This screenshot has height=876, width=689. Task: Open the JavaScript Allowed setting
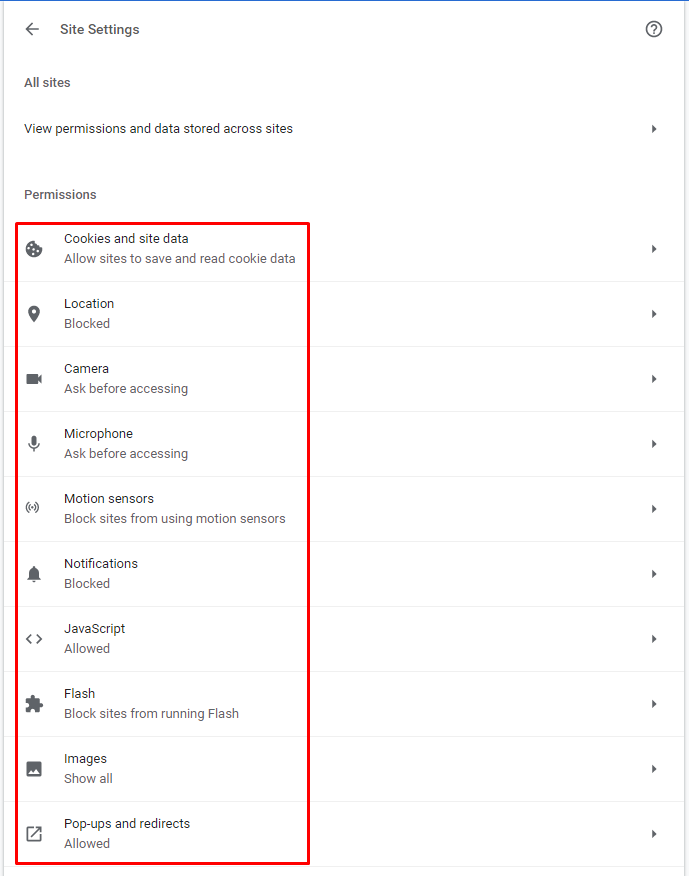344,639
